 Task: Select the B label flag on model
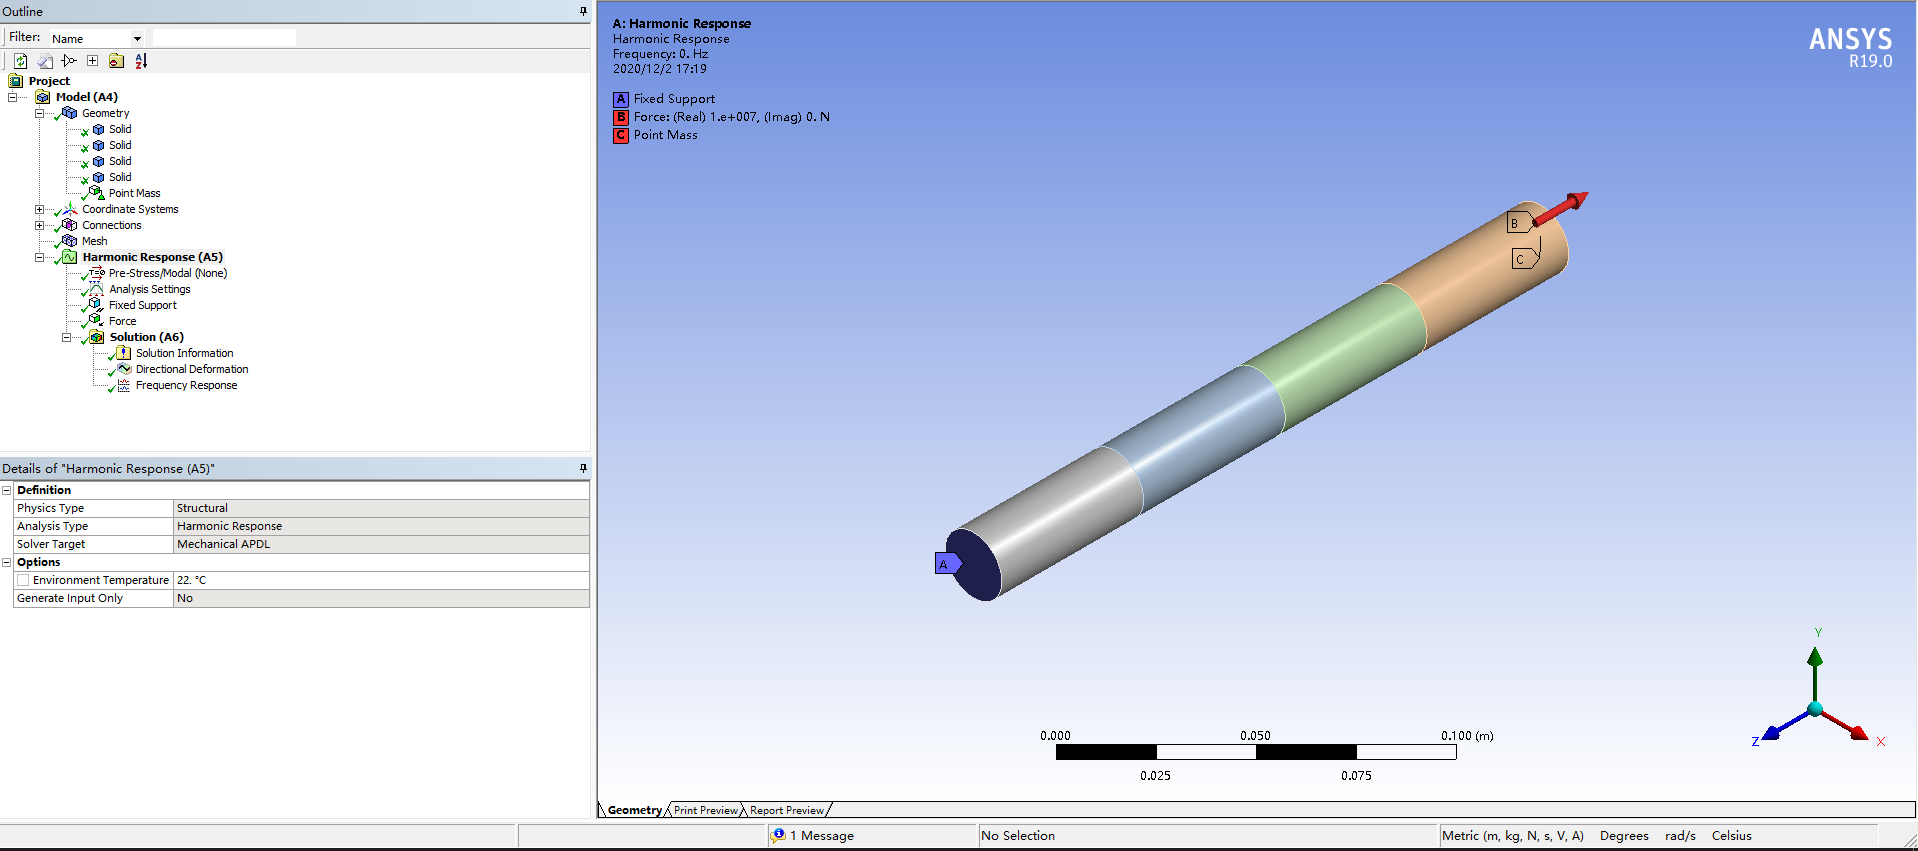pos(1519,223)
